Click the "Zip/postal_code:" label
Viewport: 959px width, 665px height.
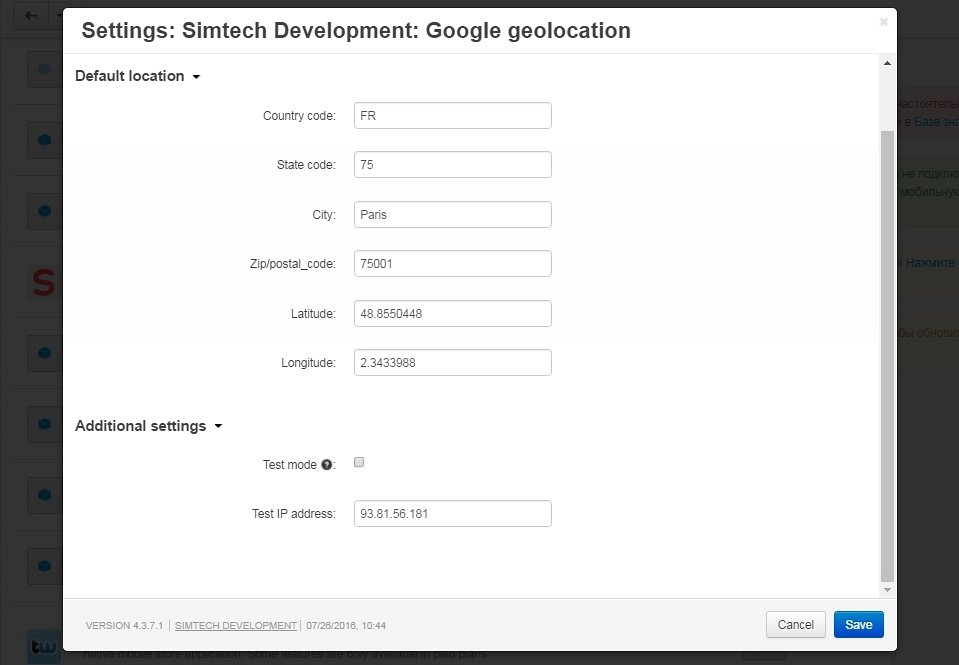[x=292, y=264]
